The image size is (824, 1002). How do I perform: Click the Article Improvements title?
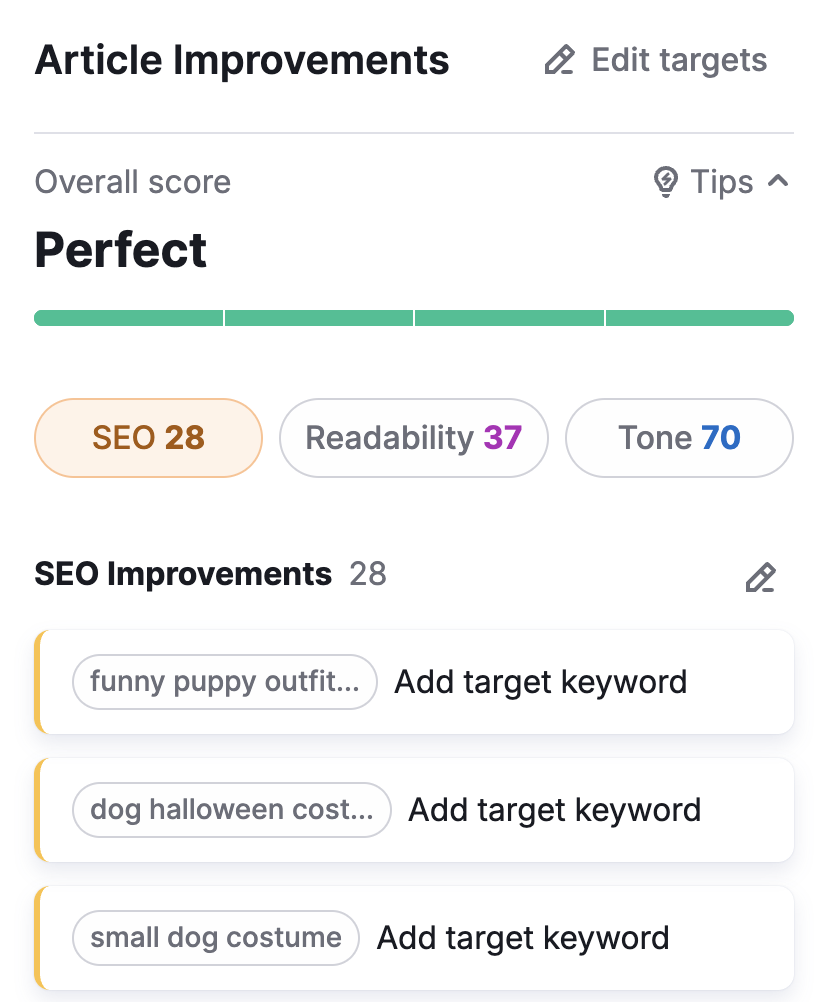pos(242,60)
